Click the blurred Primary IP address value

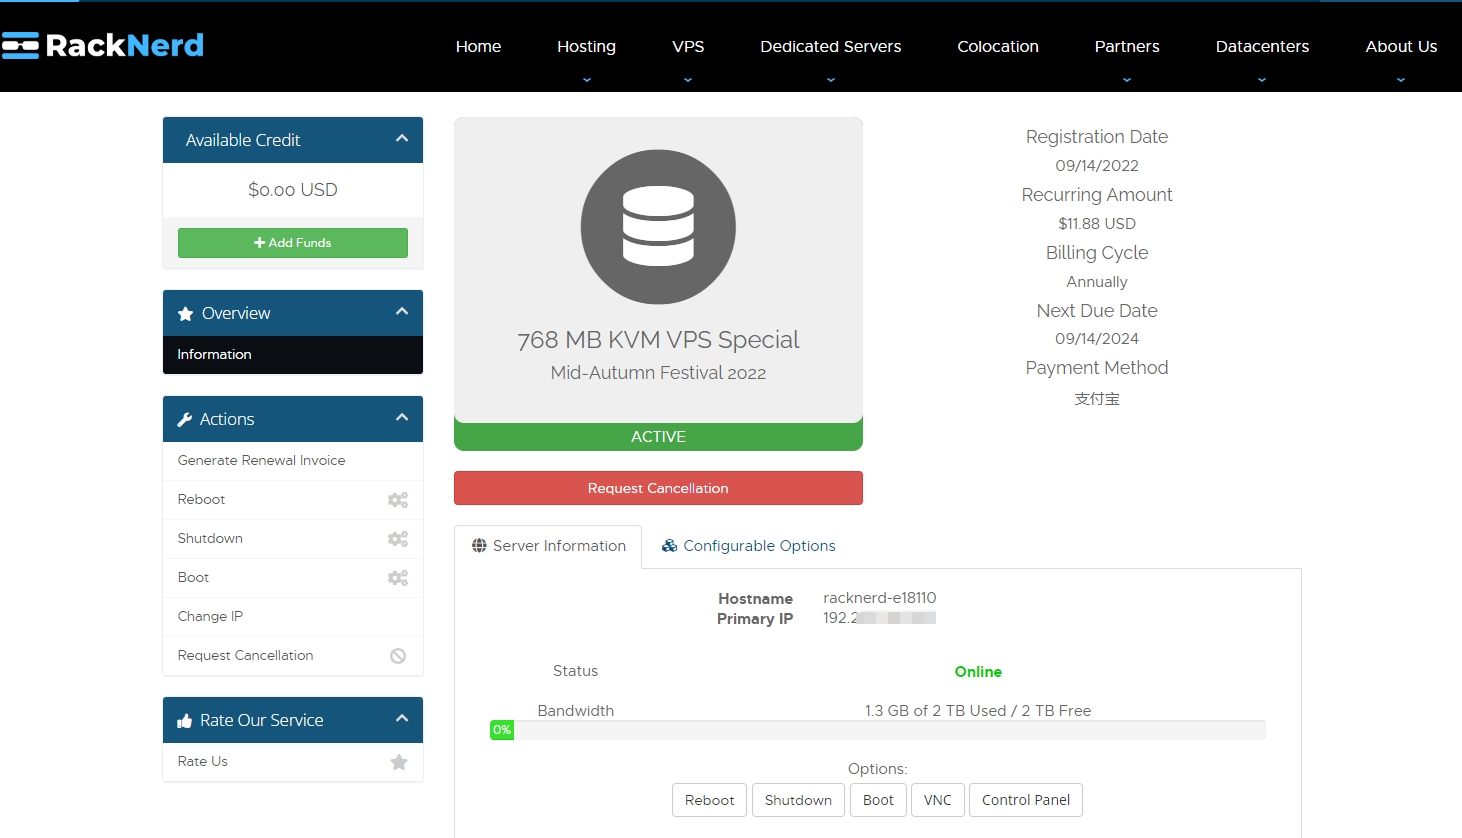[x=880, y=618]
